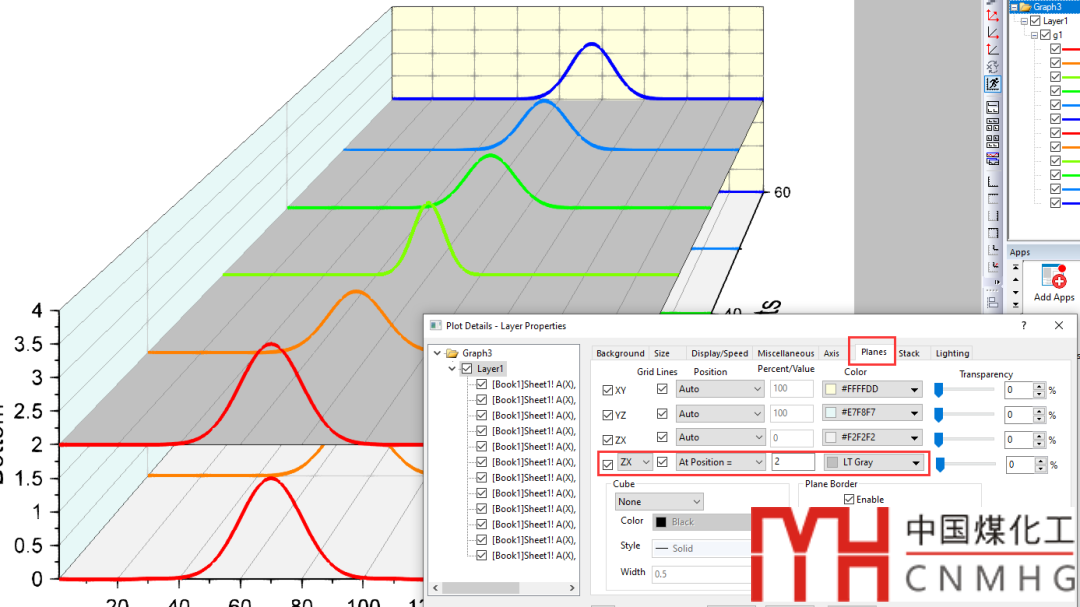Open the Miscellaneous tab
The image size is (1080, 607).
[x=785, y=353]
